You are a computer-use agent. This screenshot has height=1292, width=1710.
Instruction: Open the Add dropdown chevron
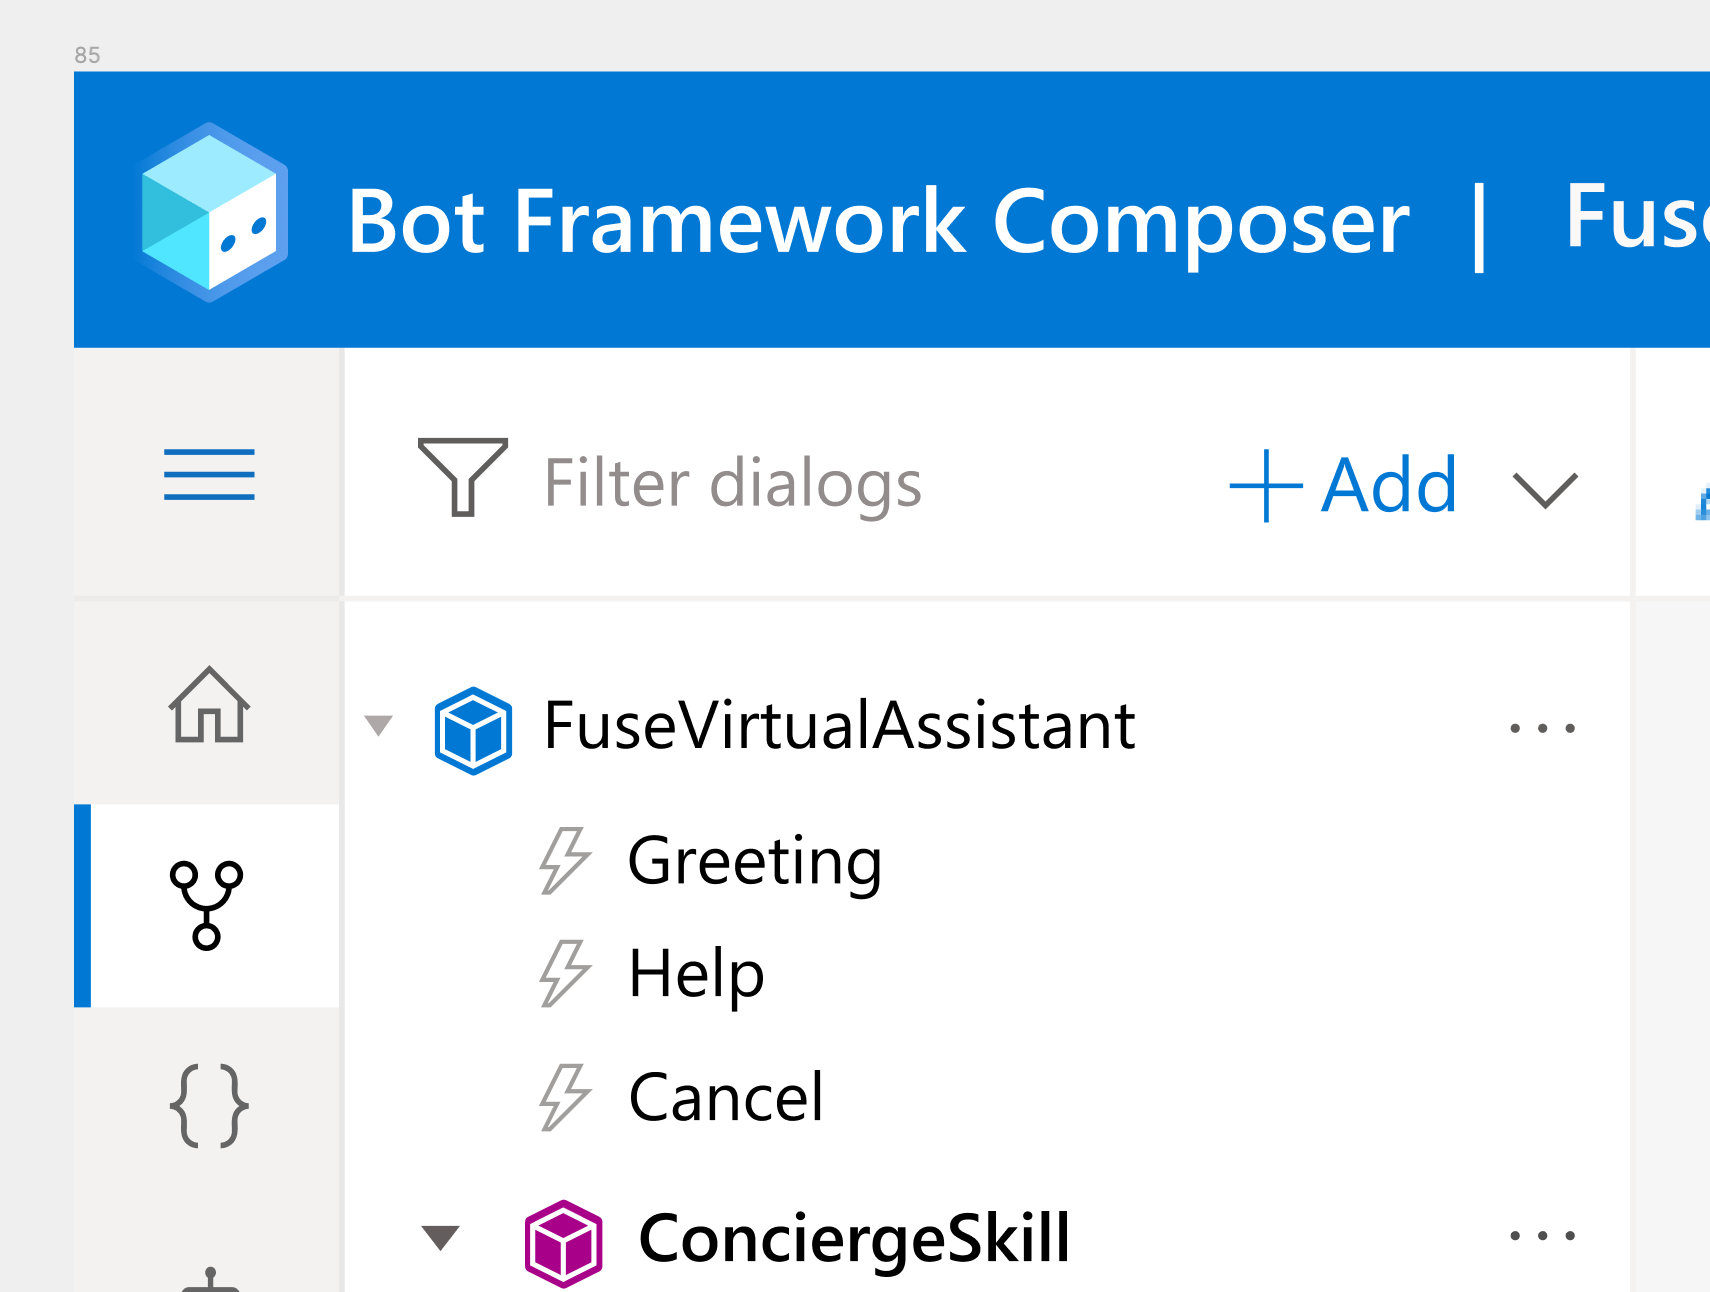tap(1543, 490)
